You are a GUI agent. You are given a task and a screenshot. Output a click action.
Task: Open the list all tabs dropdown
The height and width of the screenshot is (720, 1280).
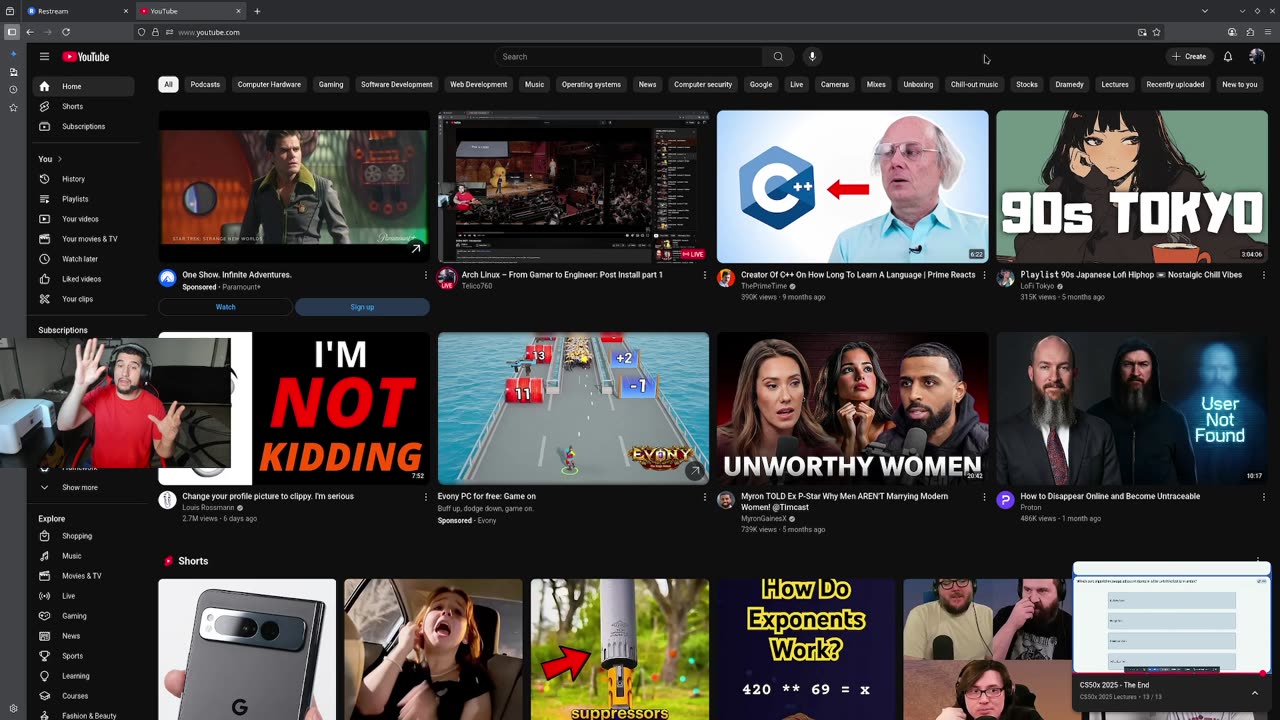[x=1204, y=11]
